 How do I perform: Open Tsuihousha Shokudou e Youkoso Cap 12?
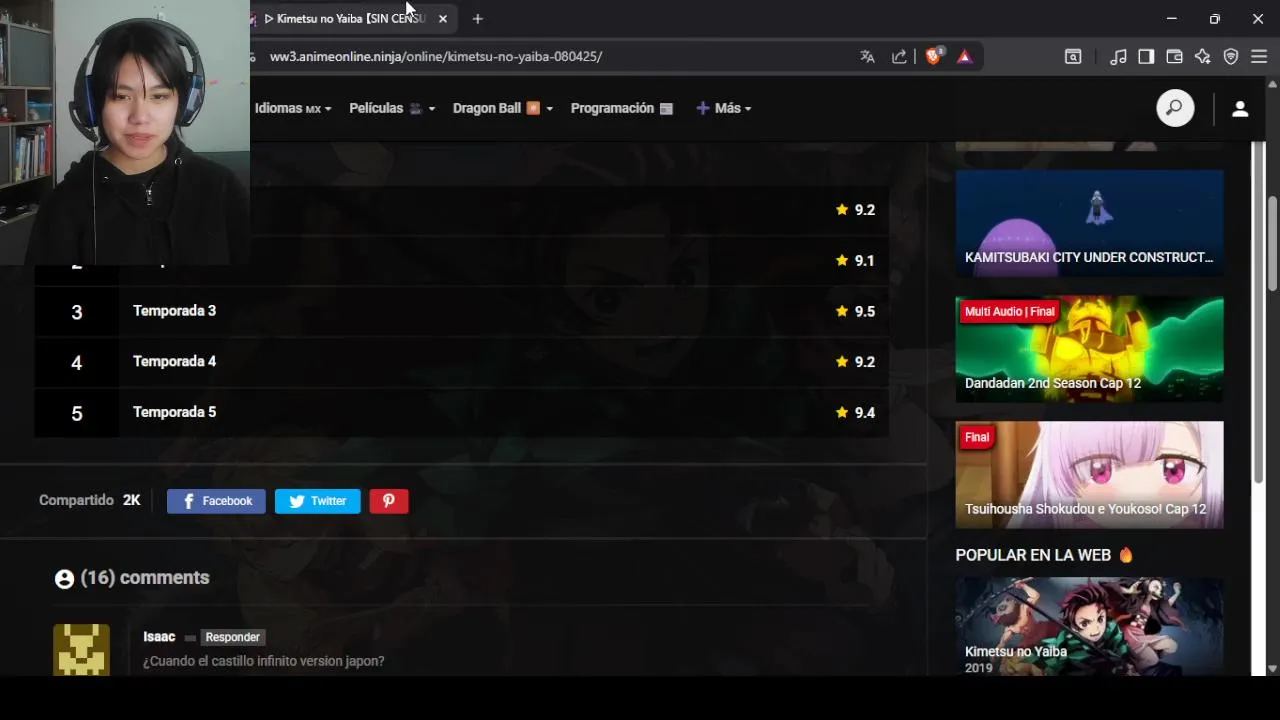[x=1089, y=475]
